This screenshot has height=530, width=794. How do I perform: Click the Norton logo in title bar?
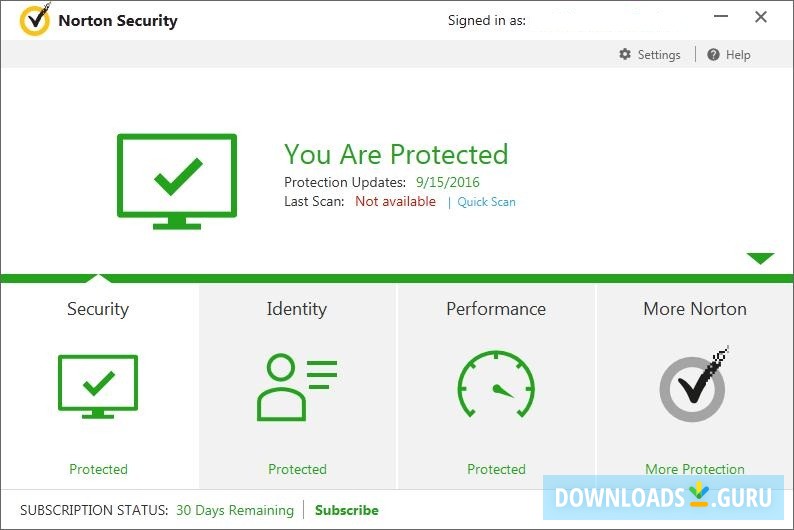point(35,20)
